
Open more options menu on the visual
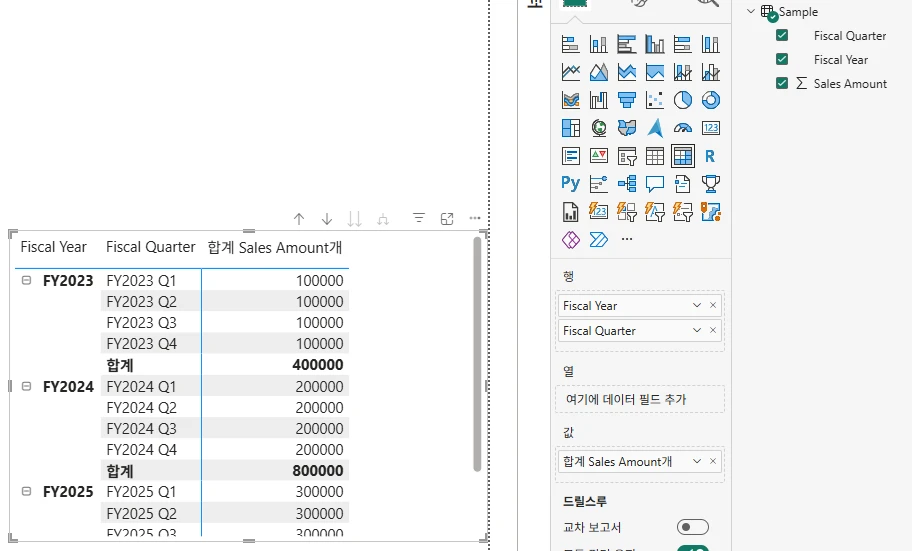coord(475,219)
